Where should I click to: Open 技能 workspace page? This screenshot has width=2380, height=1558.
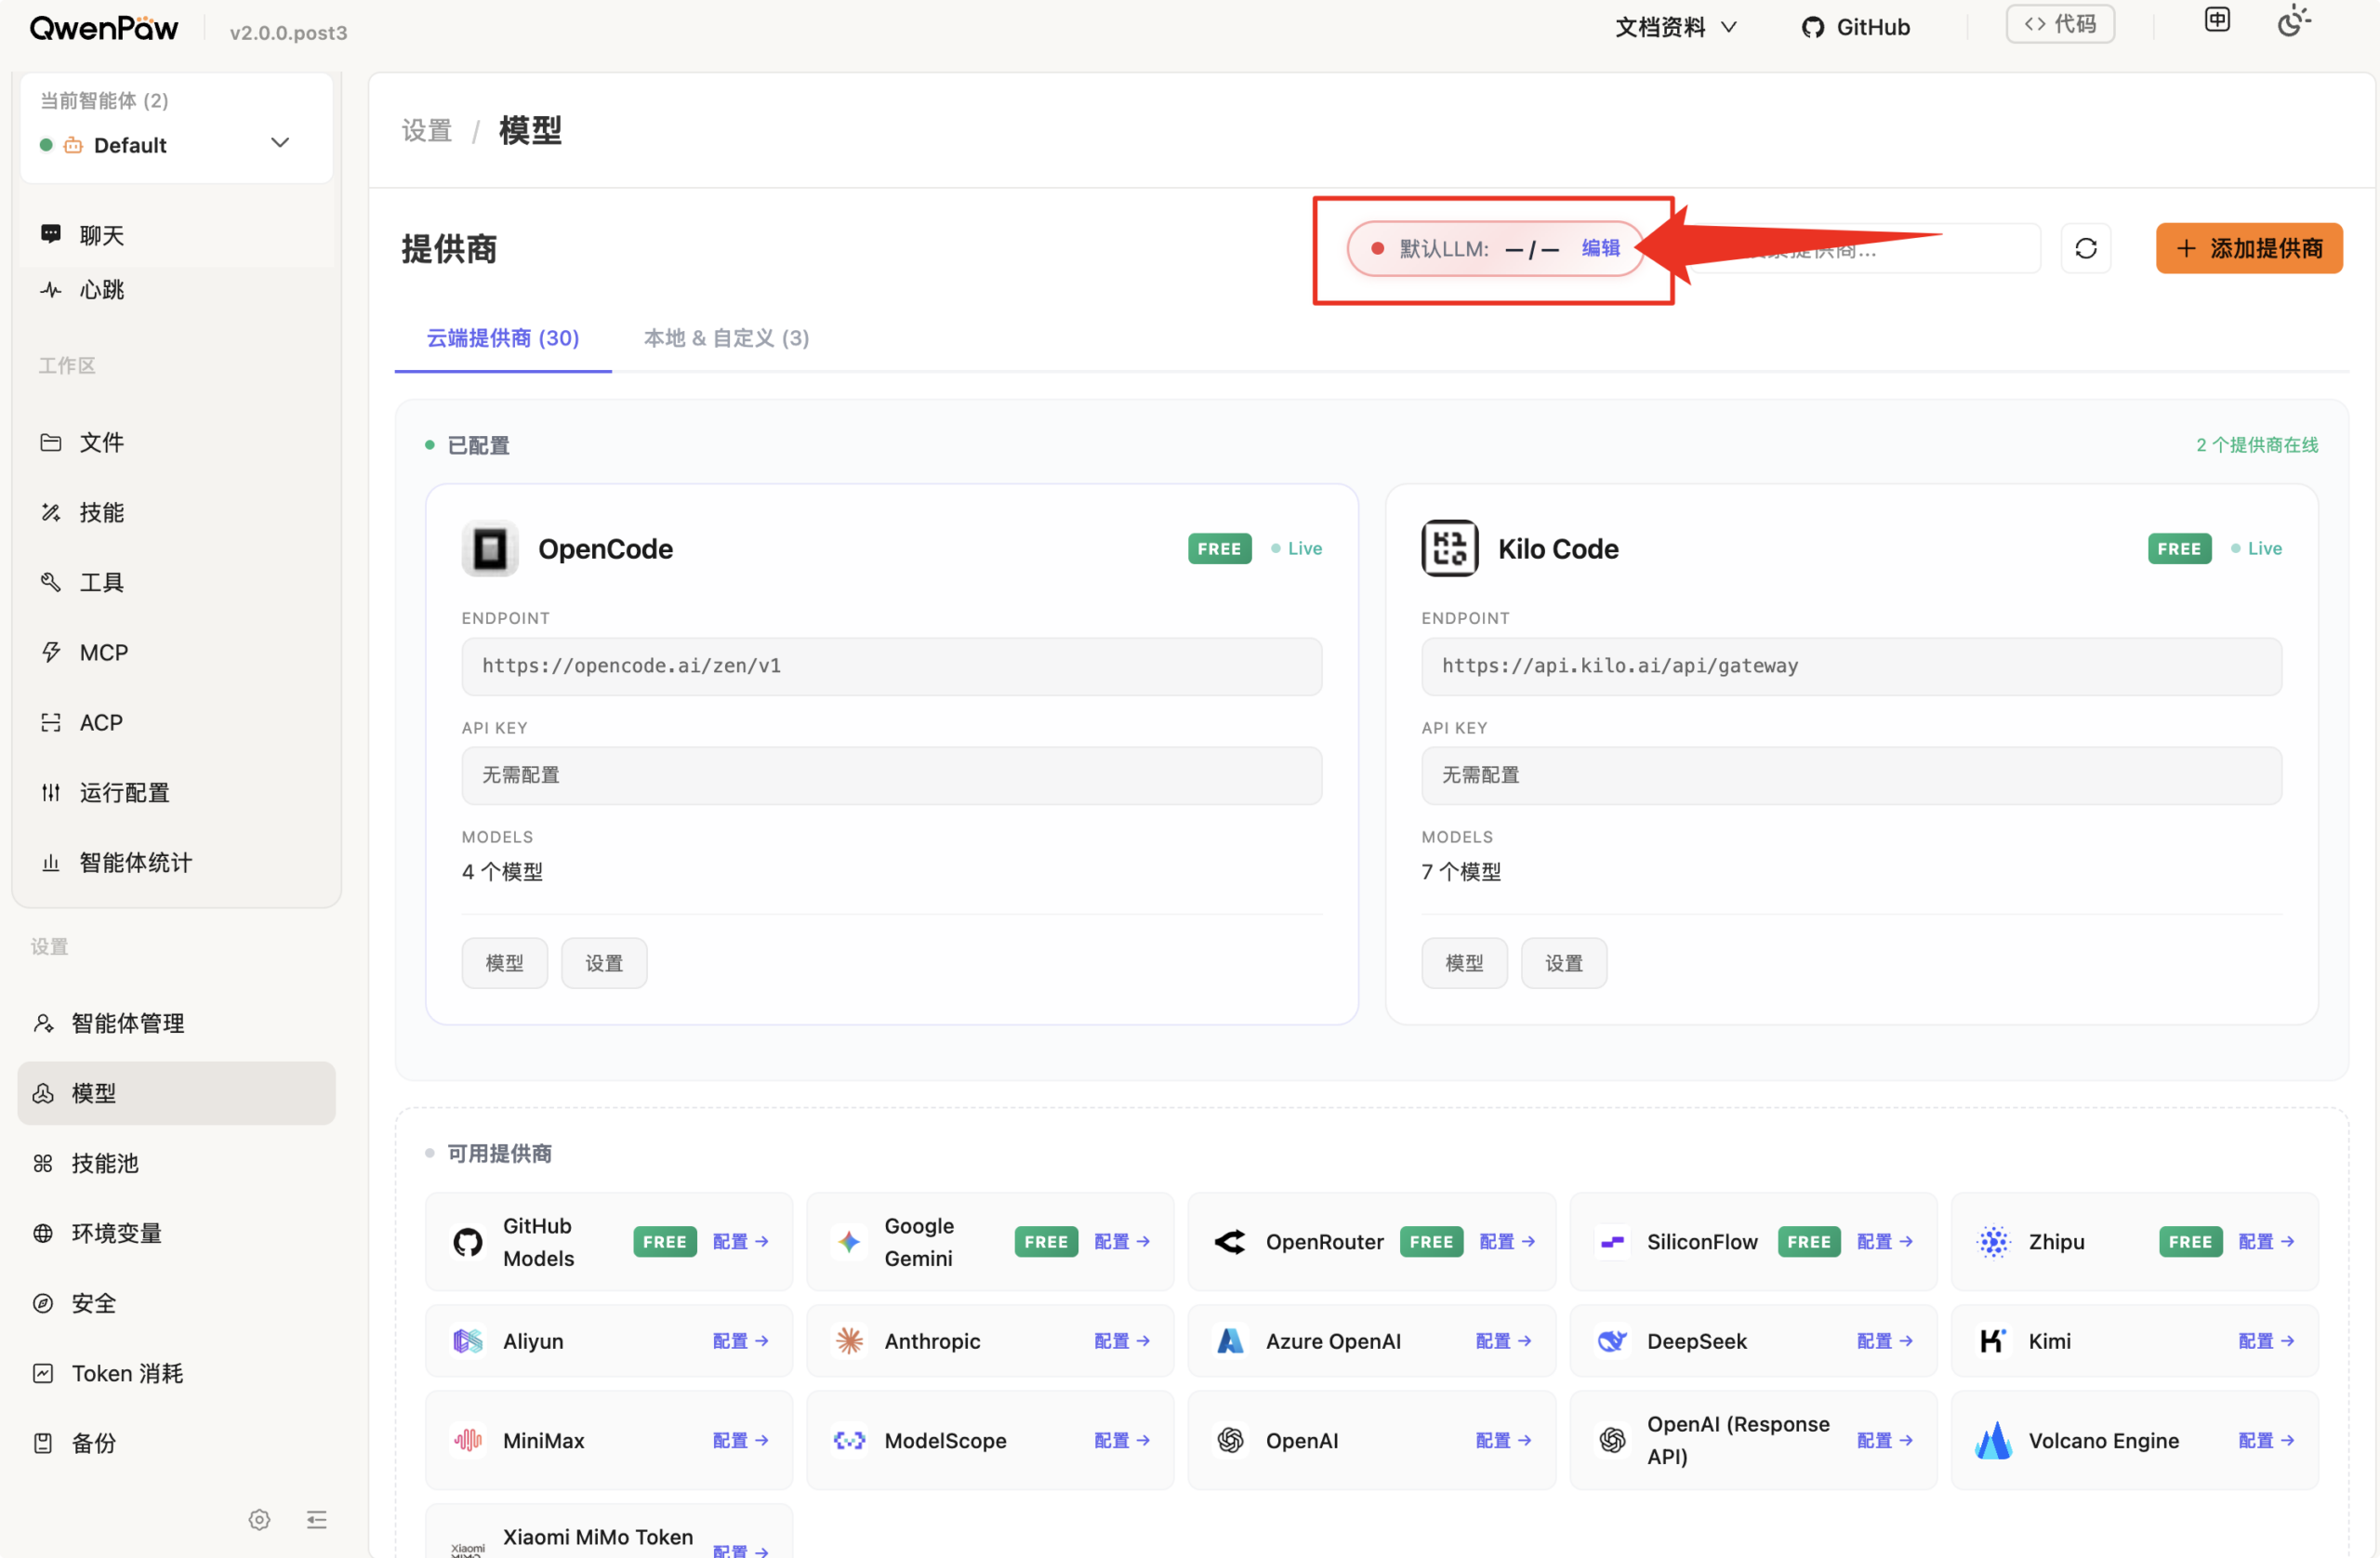tap(176, 512)
